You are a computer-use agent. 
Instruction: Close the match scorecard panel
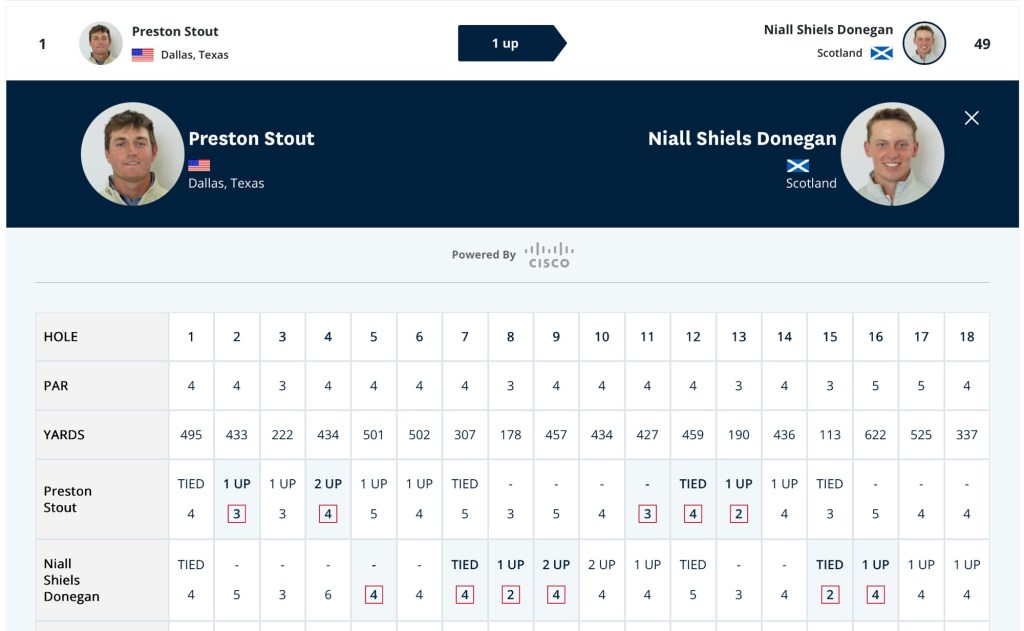[x=971, y=118]
